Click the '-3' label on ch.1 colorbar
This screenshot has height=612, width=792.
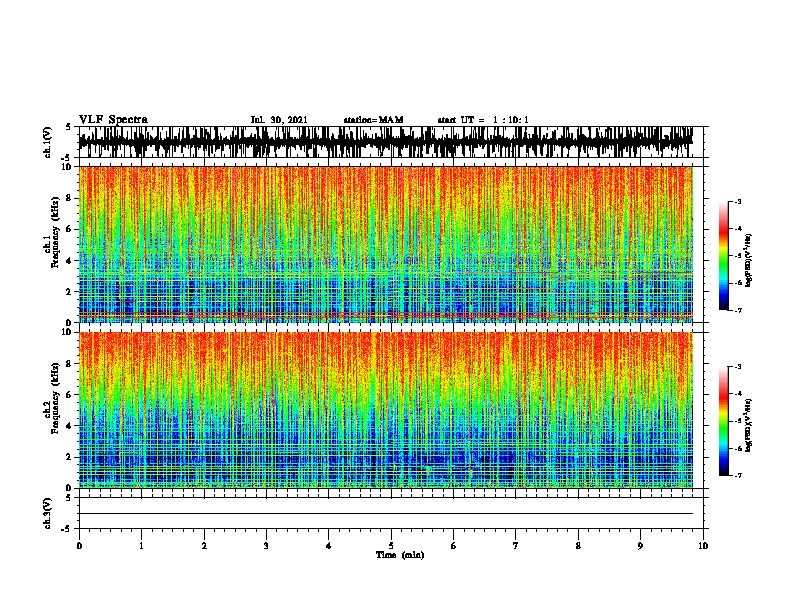coord(738,202)
